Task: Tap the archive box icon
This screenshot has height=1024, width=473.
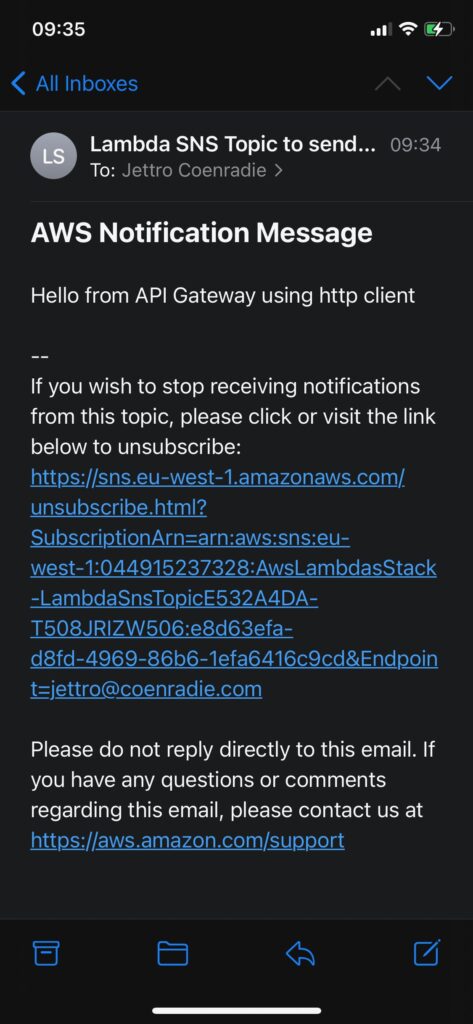Action: click(46, 954)
